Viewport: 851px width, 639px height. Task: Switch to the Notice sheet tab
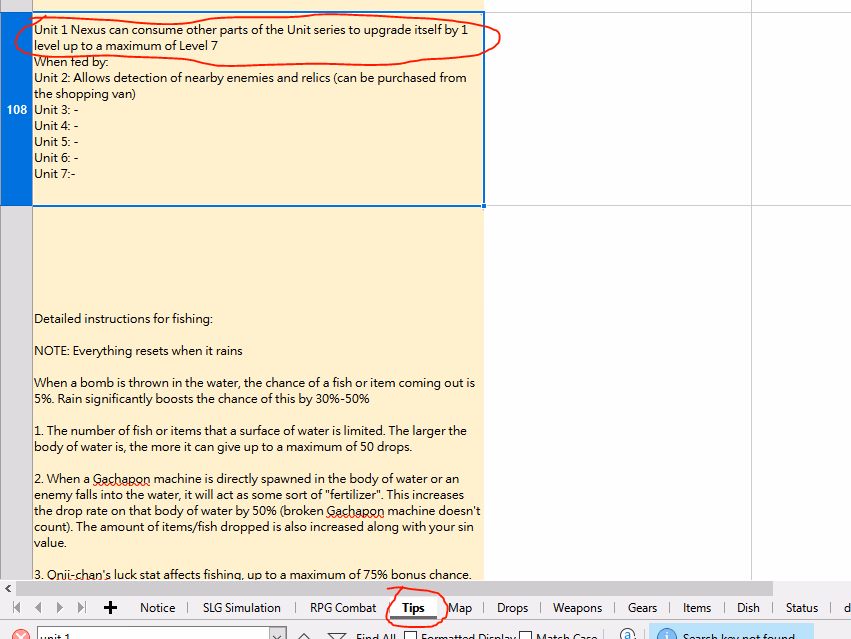pos(157,607)
